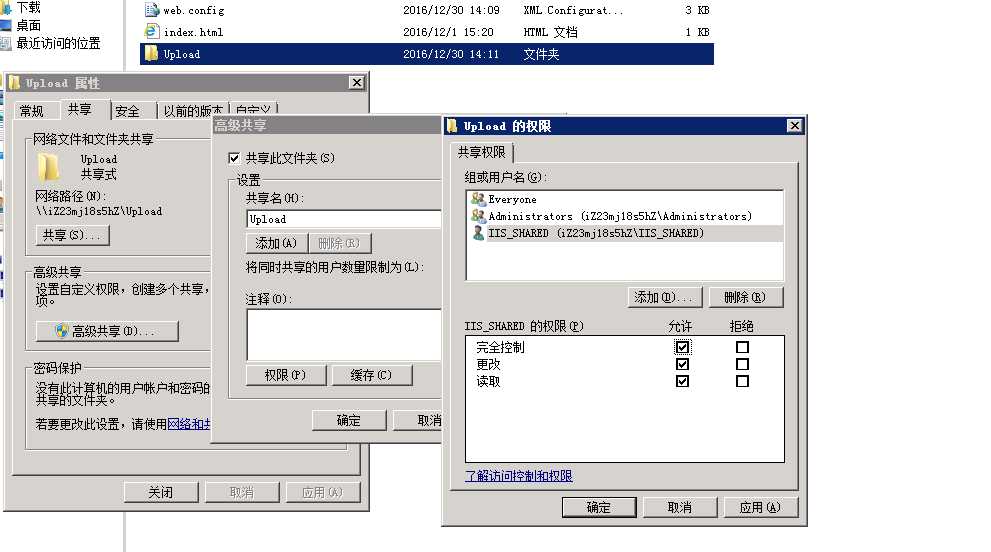991x552 pixels.
Task: Click the Upload folder icon in file list
Action: (152, 54)
